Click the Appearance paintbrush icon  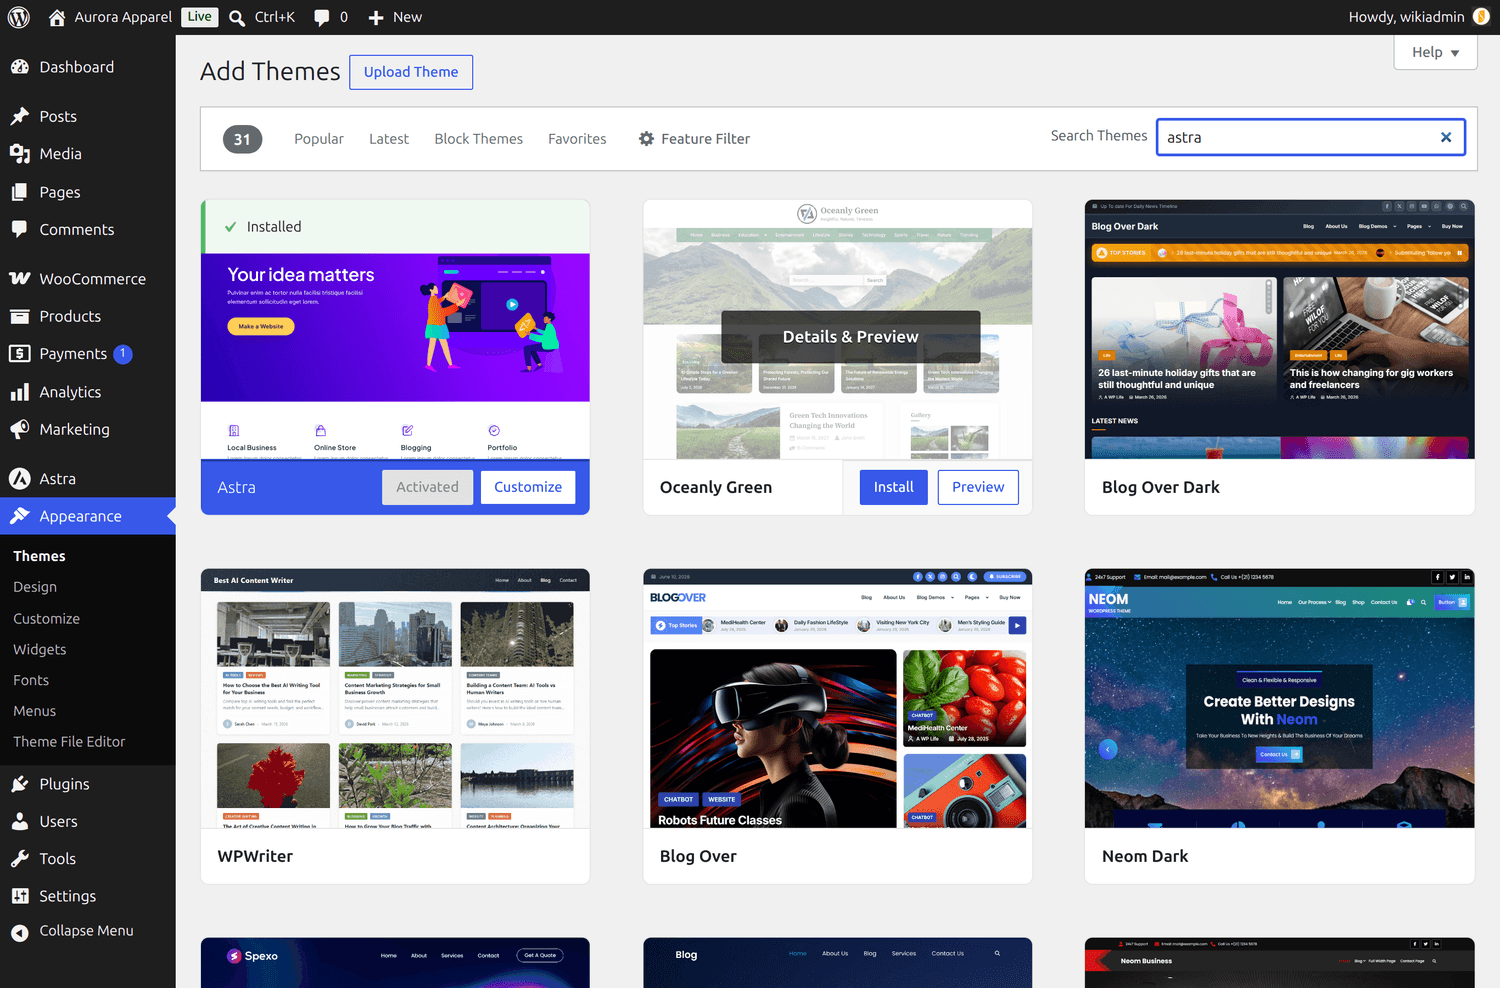coord(20,516)
